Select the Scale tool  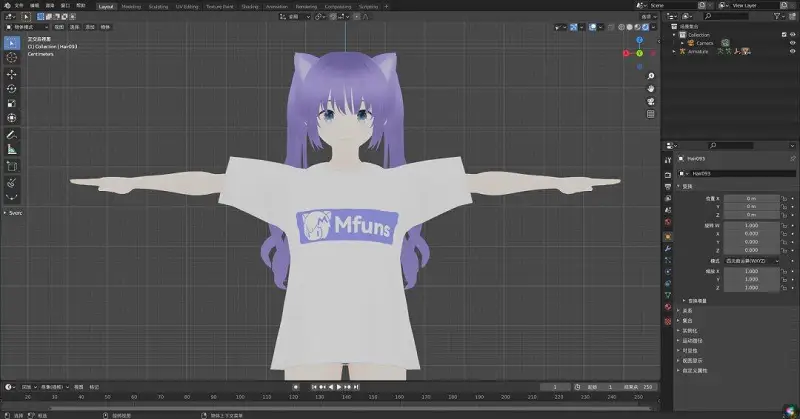click(x=12, y=104)
